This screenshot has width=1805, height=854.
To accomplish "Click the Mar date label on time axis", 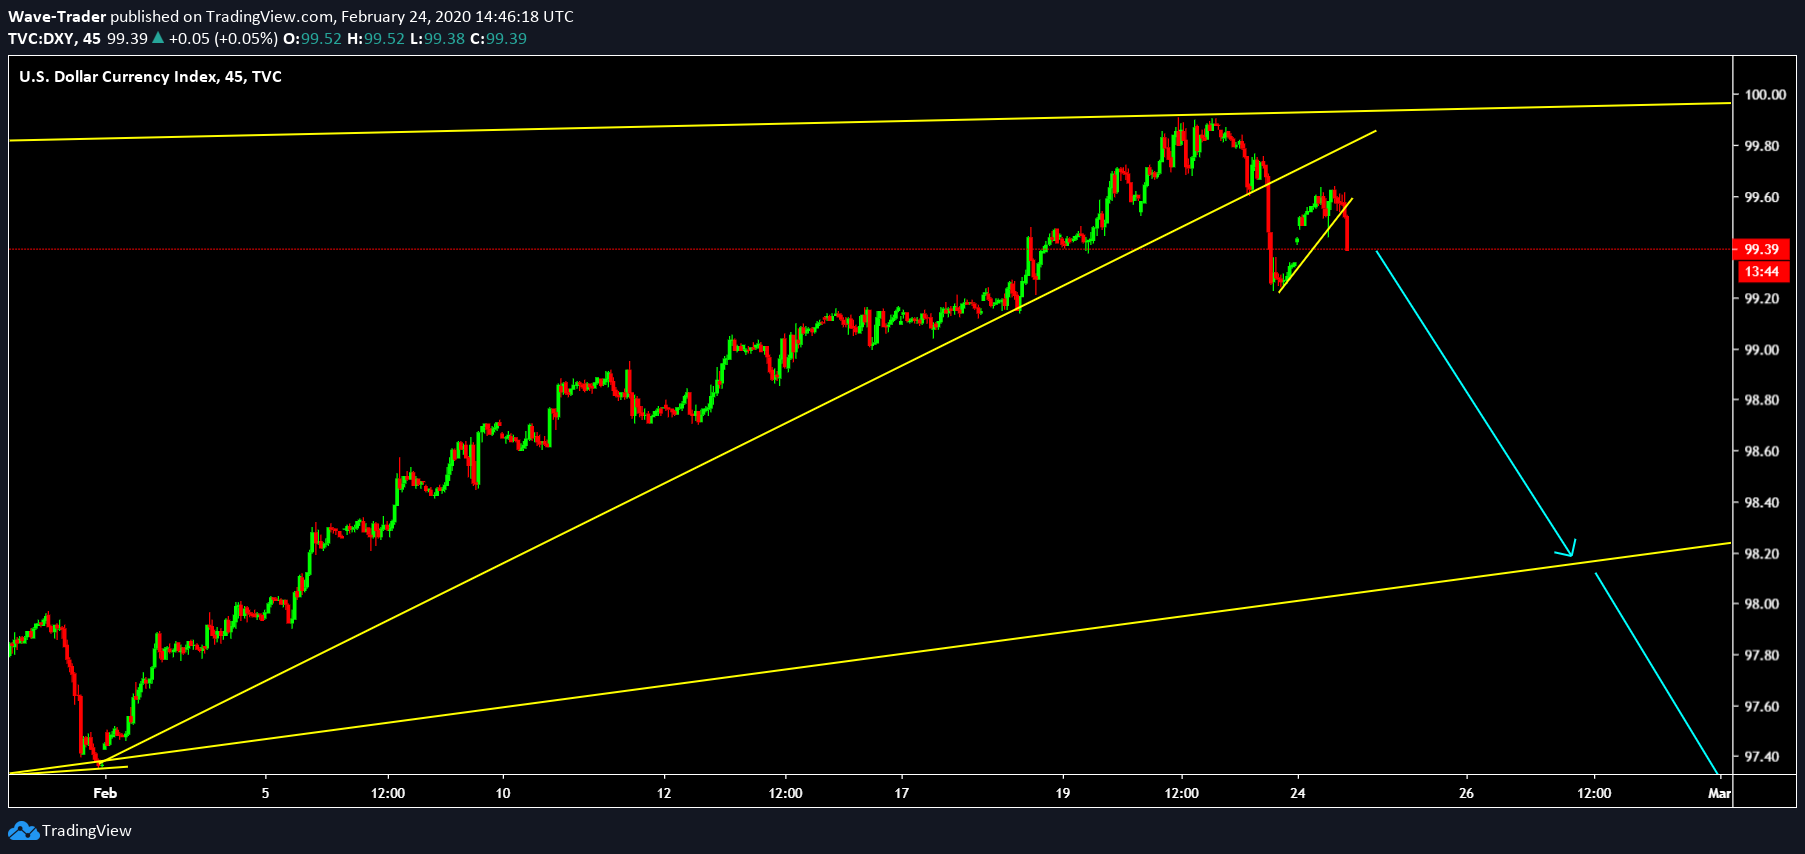I will pos(1719,793).
